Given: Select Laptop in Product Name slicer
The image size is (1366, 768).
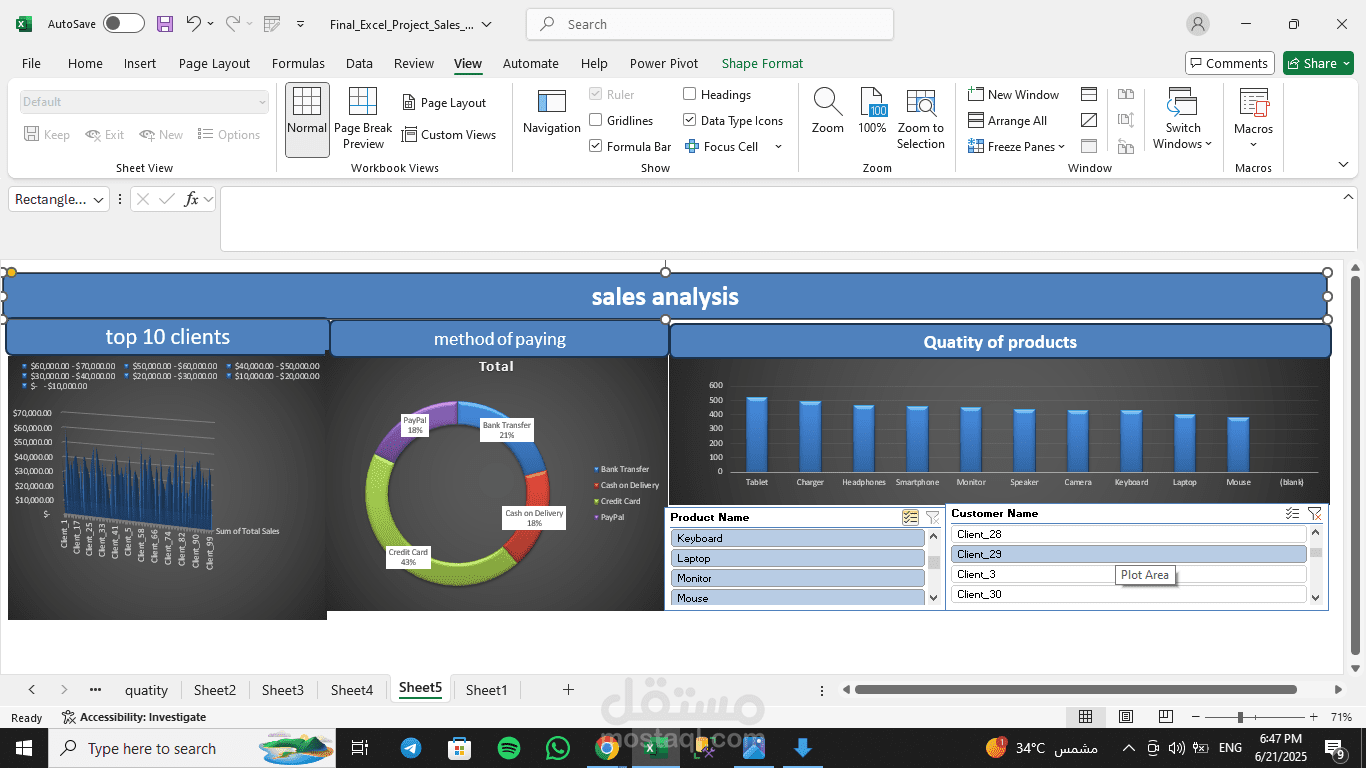Looking at the screenshot, I should (x=798, y=558).
